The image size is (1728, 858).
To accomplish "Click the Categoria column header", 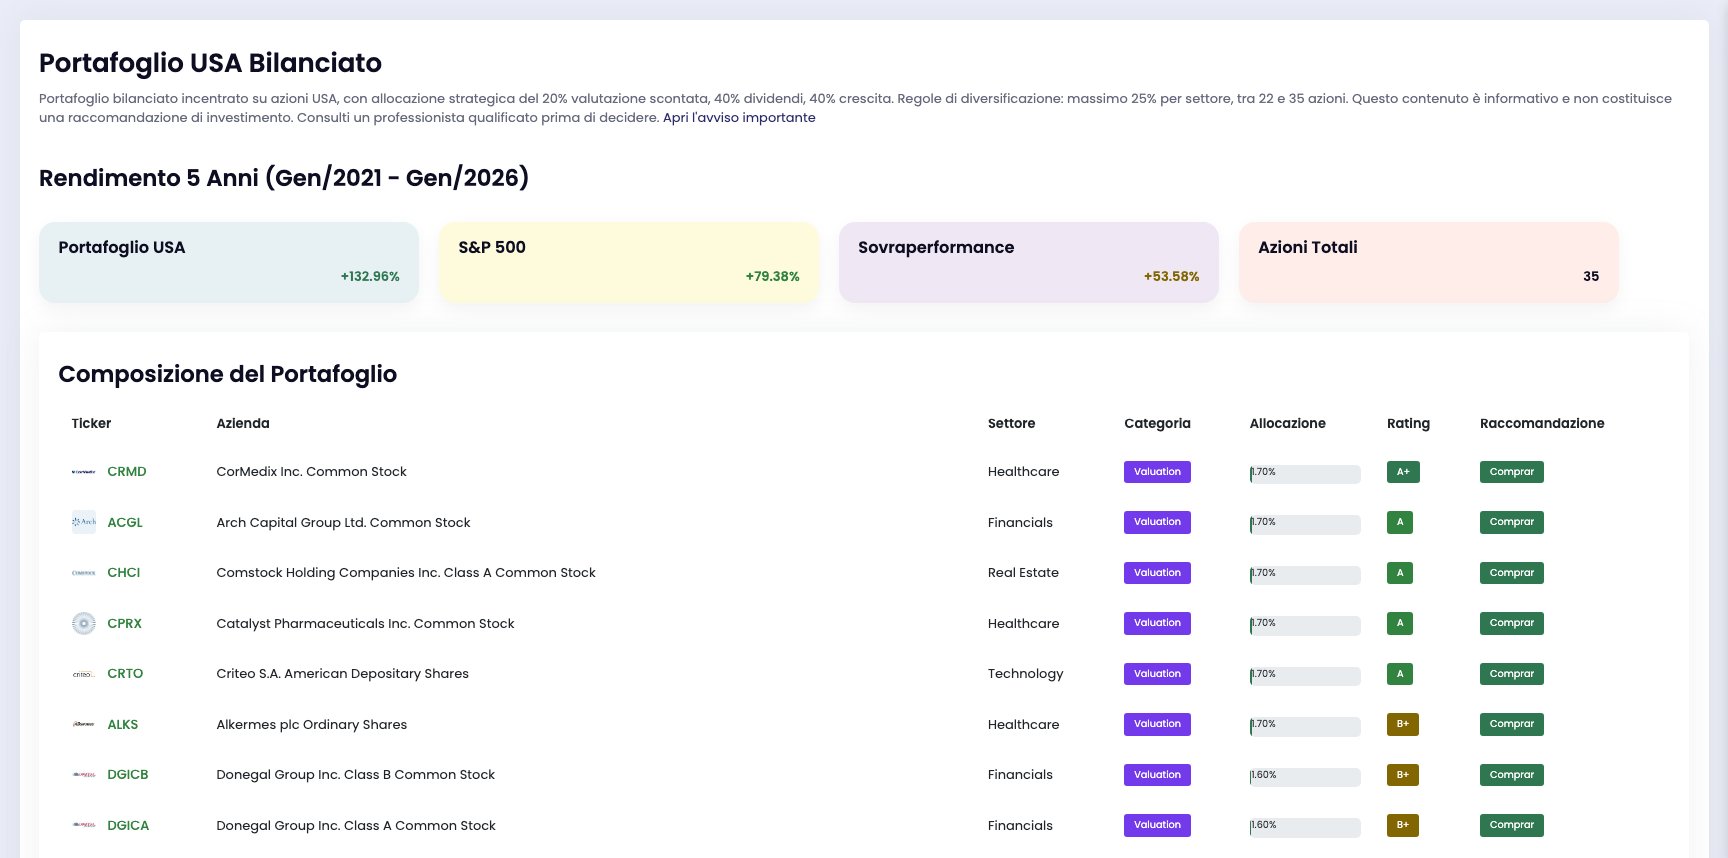I will pyautogui.click(x=1157, y=424).
